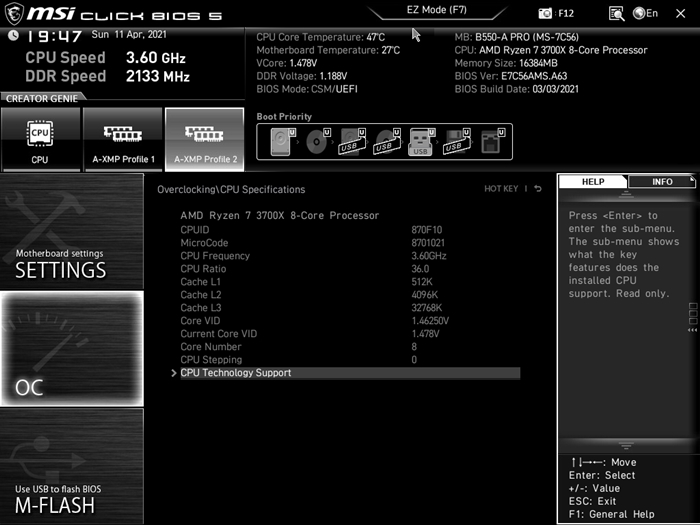Click the CREATOR GENIE label
The height and width of the screenshot is (525, 700).
point(42,98)
